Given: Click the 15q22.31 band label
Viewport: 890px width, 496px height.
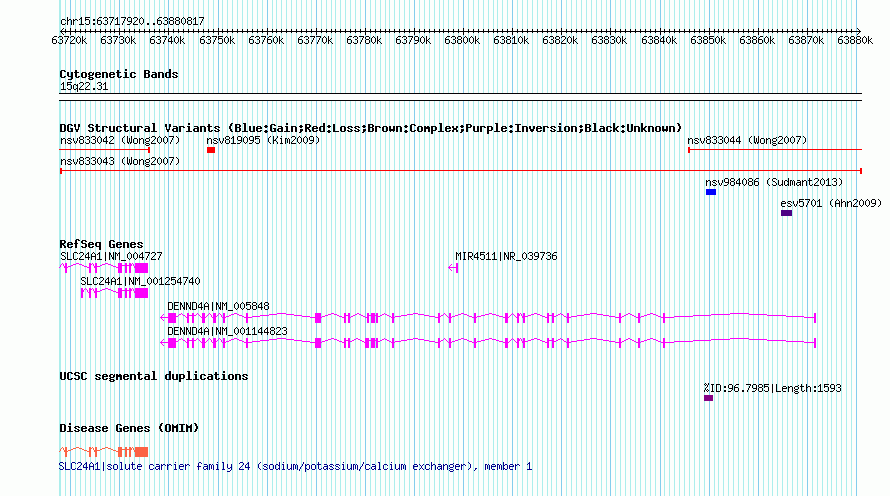Looking at the screenshot, I should click(83, 87).
